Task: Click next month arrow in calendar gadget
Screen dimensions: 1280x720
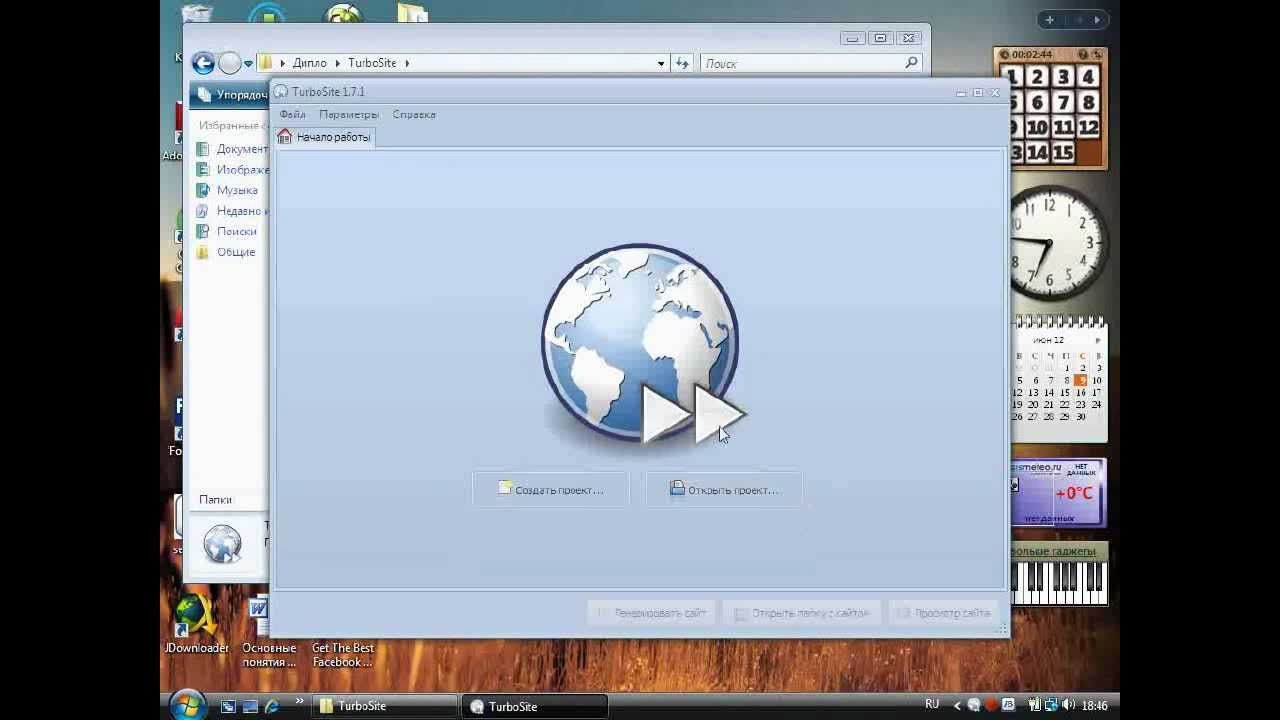Action: [x=1097, y=340]
